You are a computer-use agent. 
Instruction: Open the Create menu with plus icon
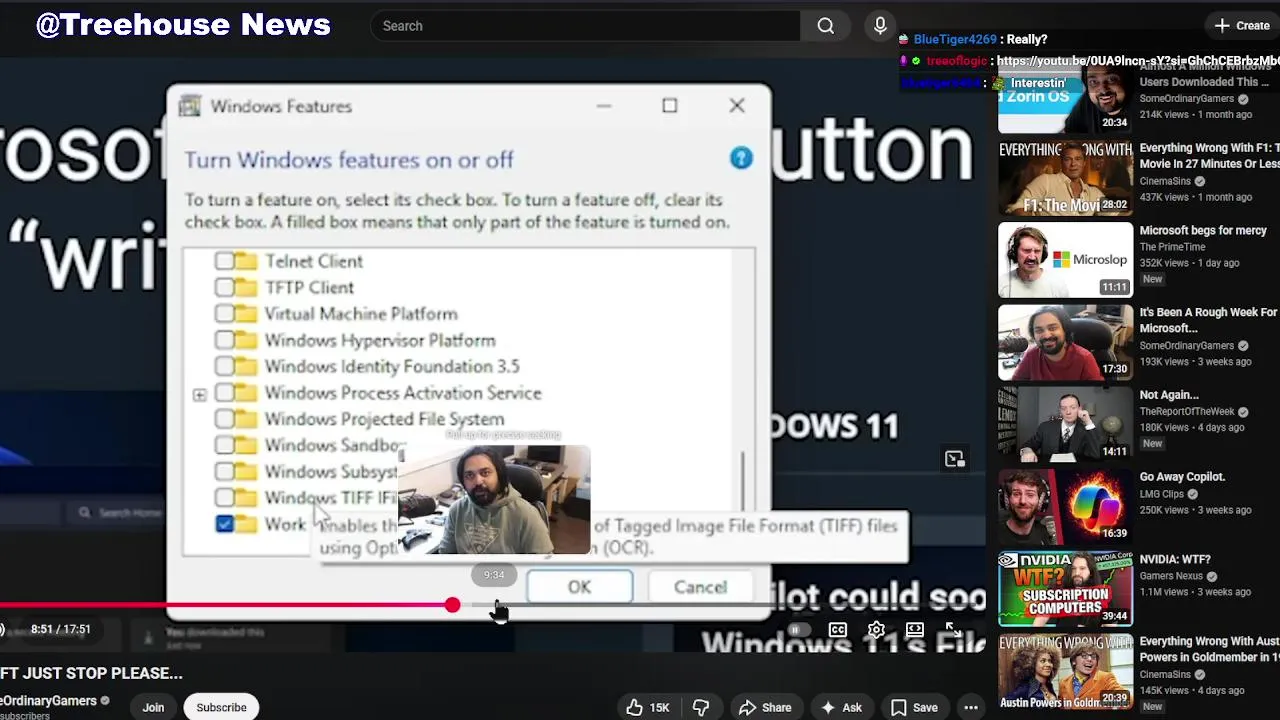point(1242,26)
